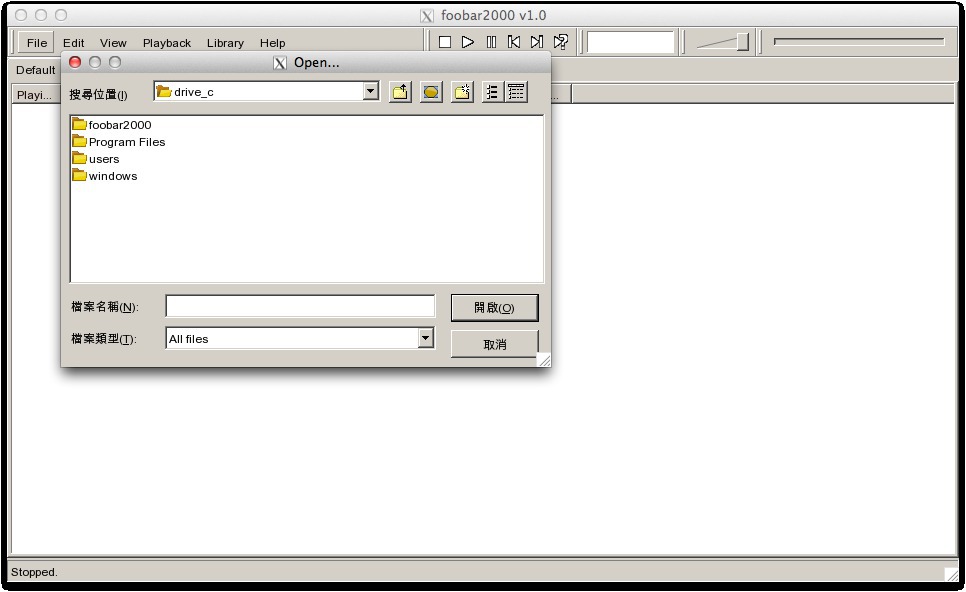Viewport: 966px width, 592px height.
Task: Switch file view to details mode
Action: (x=516, y=92)
